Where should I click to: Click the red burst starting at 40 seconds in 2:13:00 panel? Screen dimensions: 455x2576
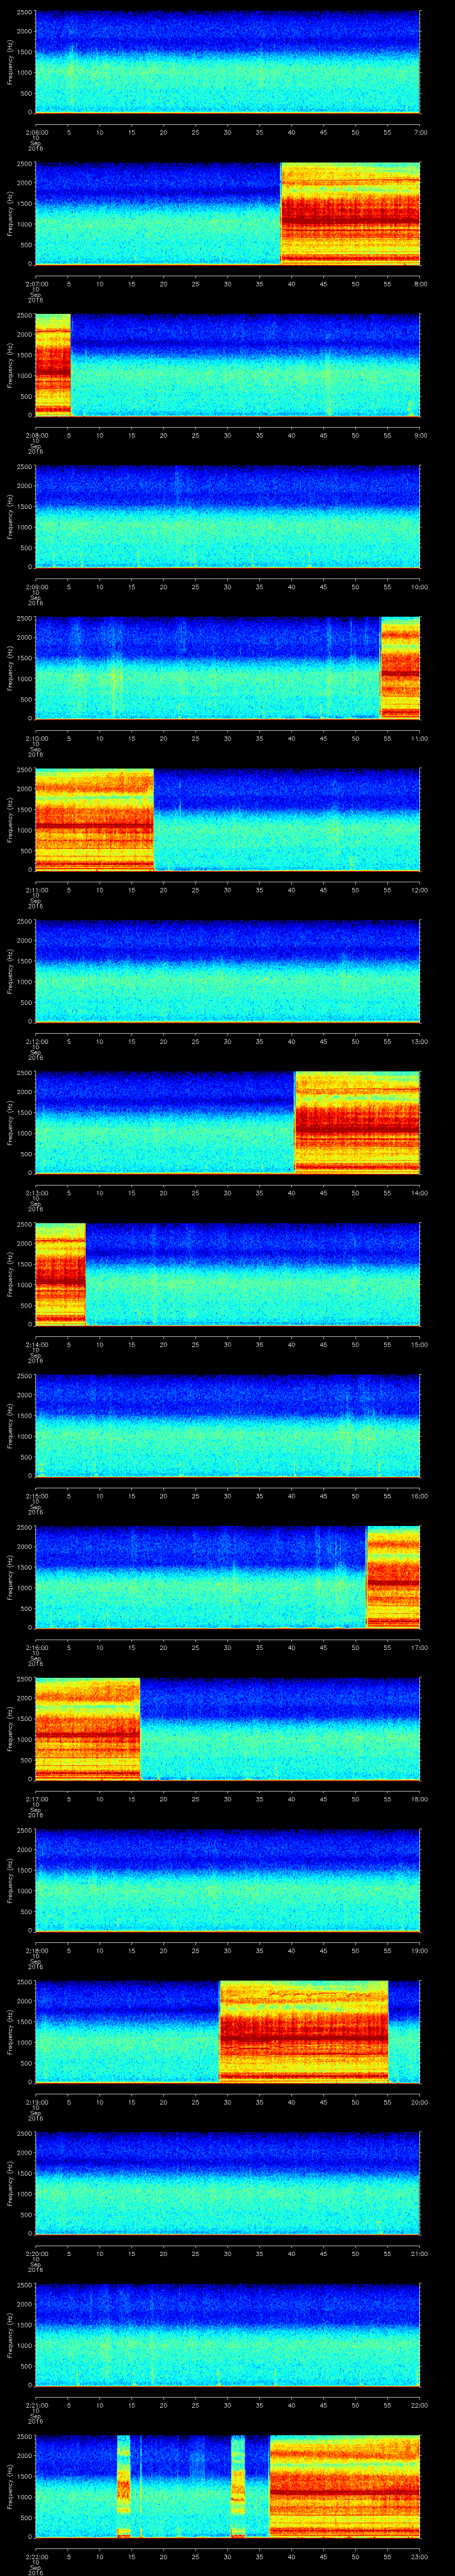(x=357, y=1122)
